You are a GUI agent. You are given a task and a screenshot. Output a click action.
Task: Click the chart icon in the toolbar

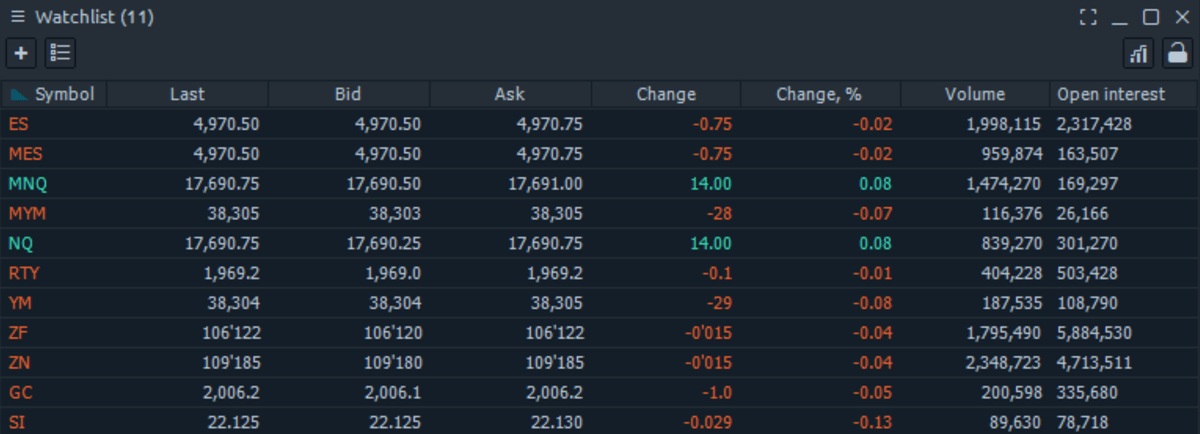click(1139, 53)
